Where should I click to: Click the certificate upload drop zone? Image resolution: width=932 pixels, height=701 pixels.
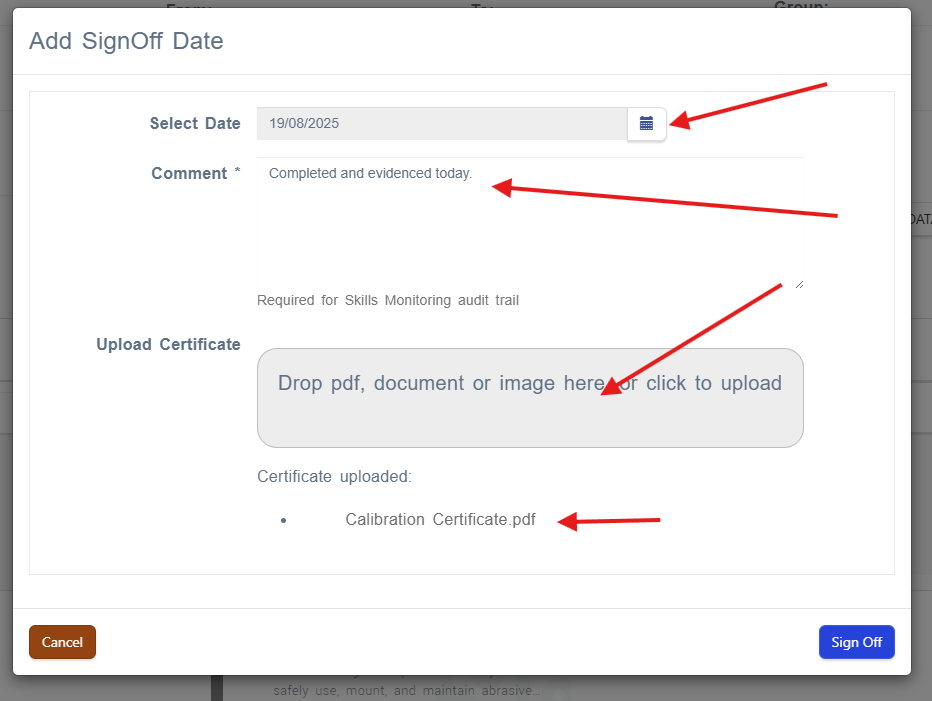[x=530, y=398]
